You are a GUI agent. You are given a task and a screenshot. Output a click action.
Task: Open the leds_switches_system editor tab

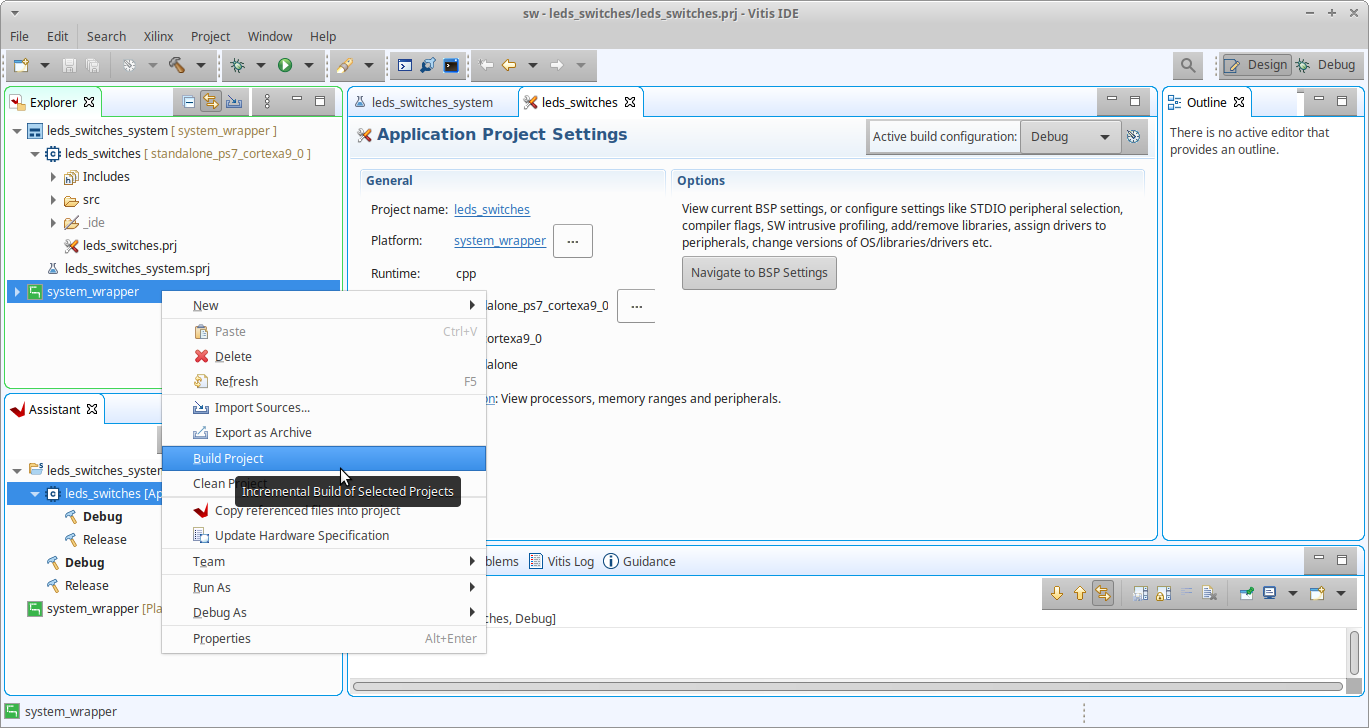point(432,102)
